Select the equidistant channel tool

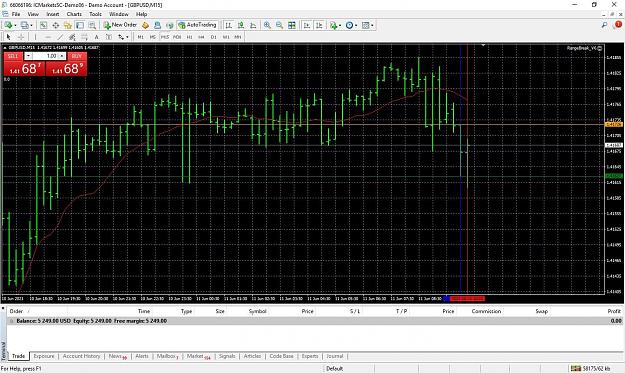(x=72, y=37)
